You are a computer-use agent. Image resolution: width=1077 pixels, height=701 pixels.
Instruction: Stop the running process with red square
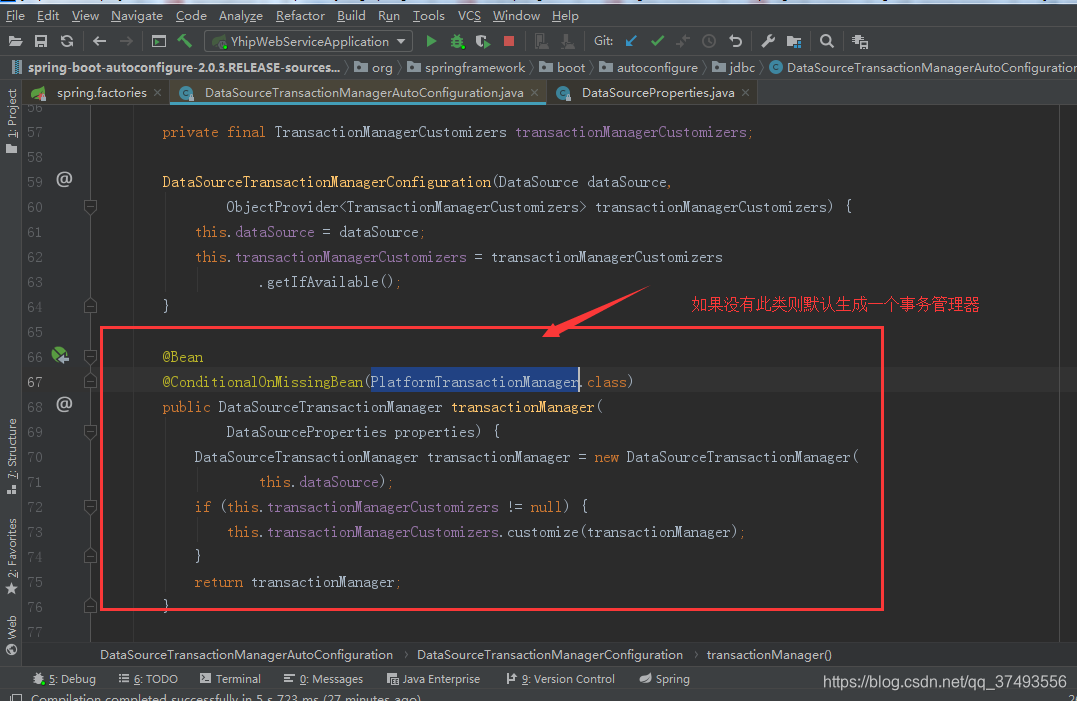[x=509, y=41]
